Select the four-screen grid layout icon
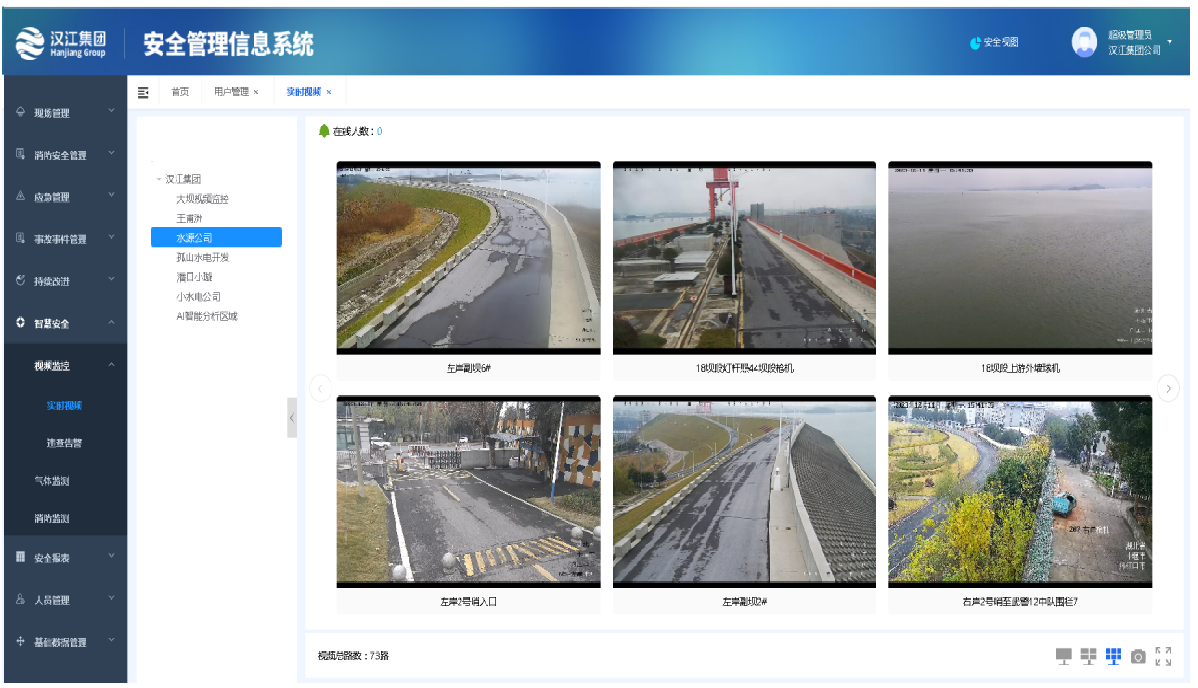The image size is (1198, 688). pyautogui.click(x=1088, y=656)
